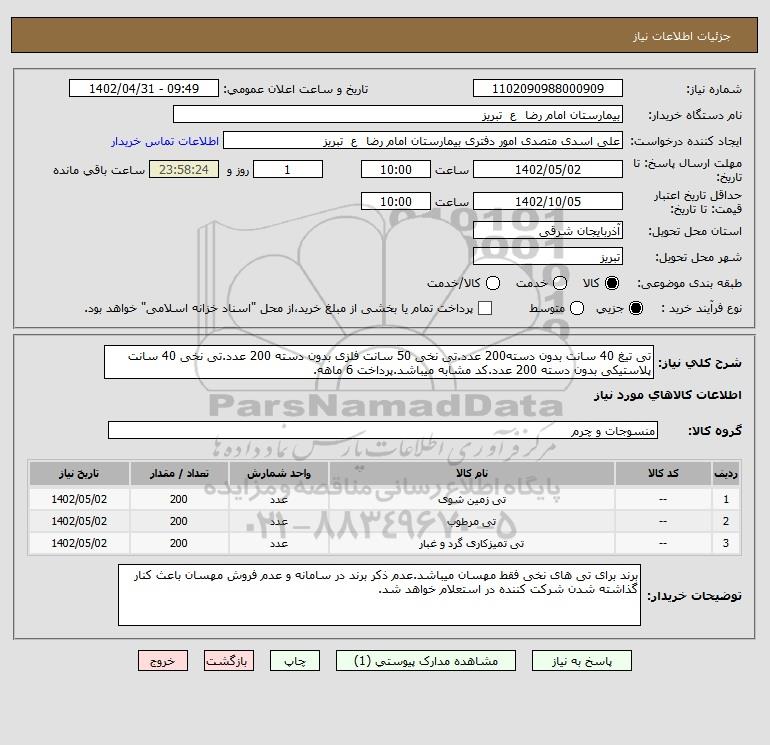Click the جزئیات اطلاعات نیاز page title
Viewport: 770px width, 745px height.
click(x=682, y=37)
